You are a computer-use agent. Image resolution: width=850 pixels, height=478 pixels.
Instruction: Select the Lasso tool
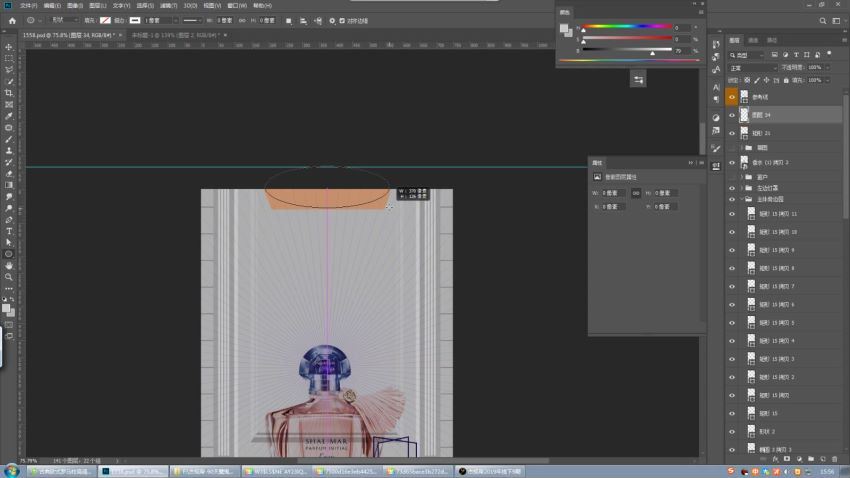tap(9, 69)
